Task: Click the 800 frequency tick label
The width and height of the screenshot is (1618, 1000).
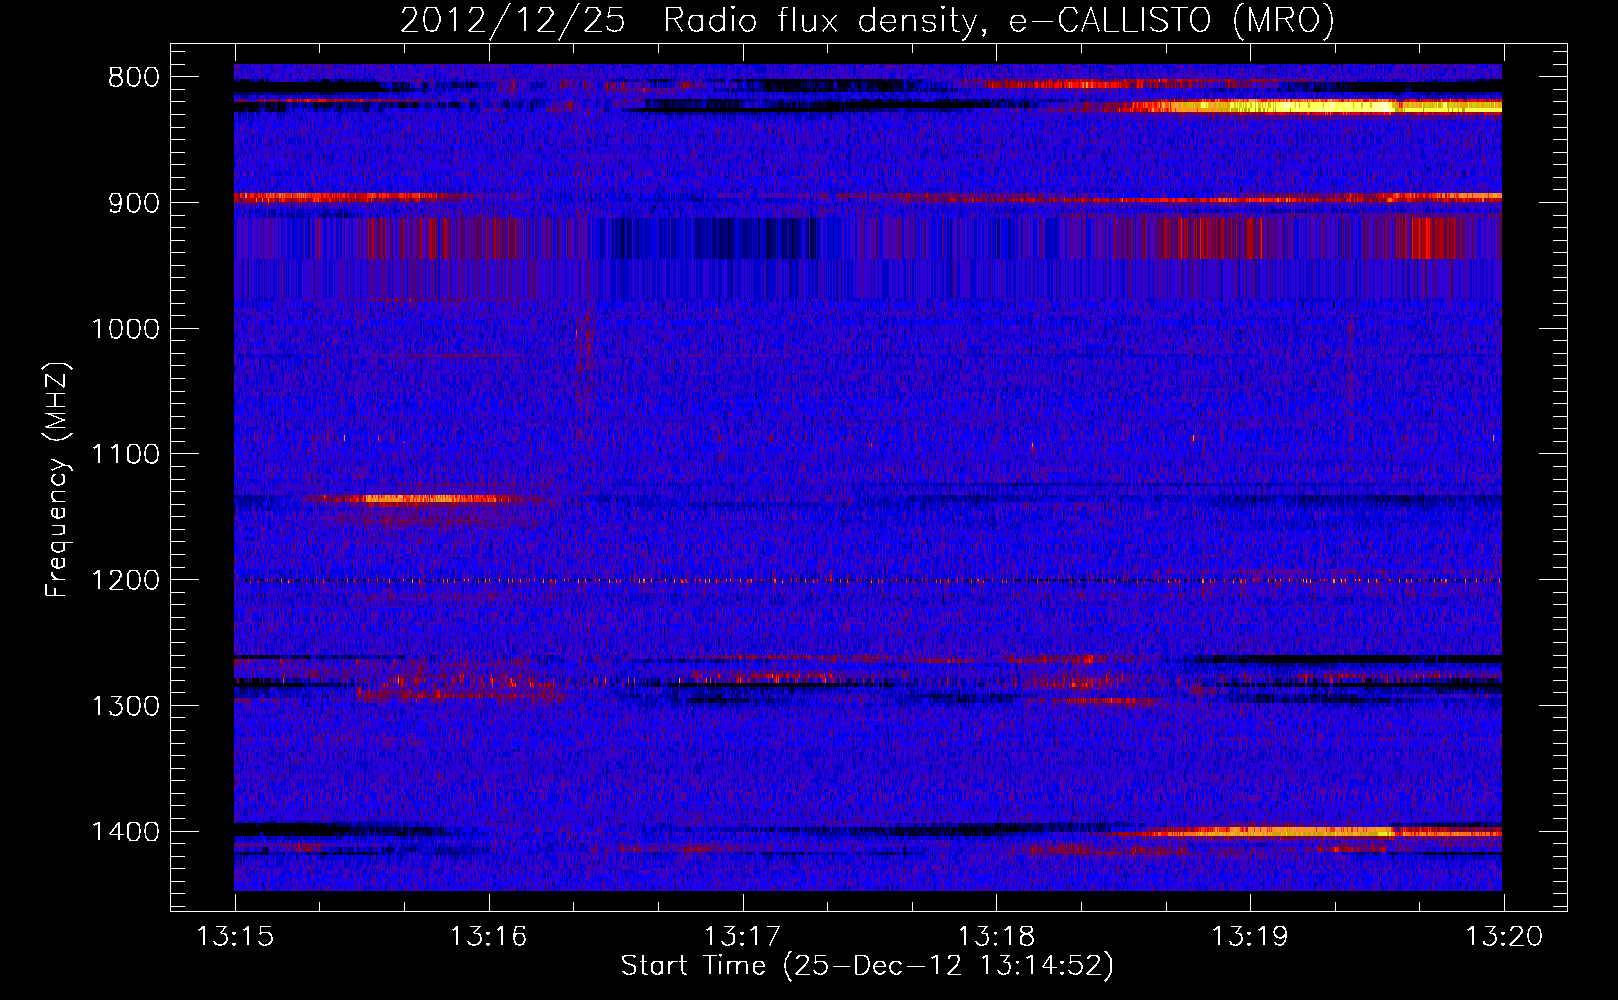Action: click(x=131, y=78)
